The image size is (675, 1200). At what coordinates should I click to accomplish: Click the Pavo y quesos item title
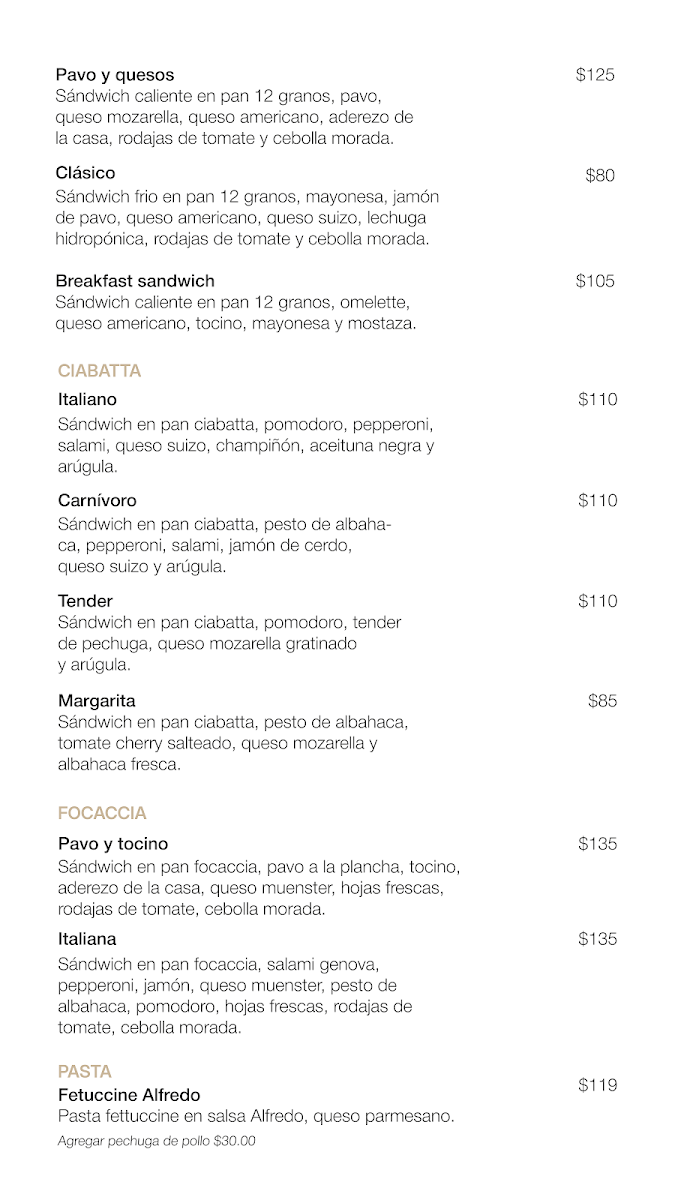[115, 75]
